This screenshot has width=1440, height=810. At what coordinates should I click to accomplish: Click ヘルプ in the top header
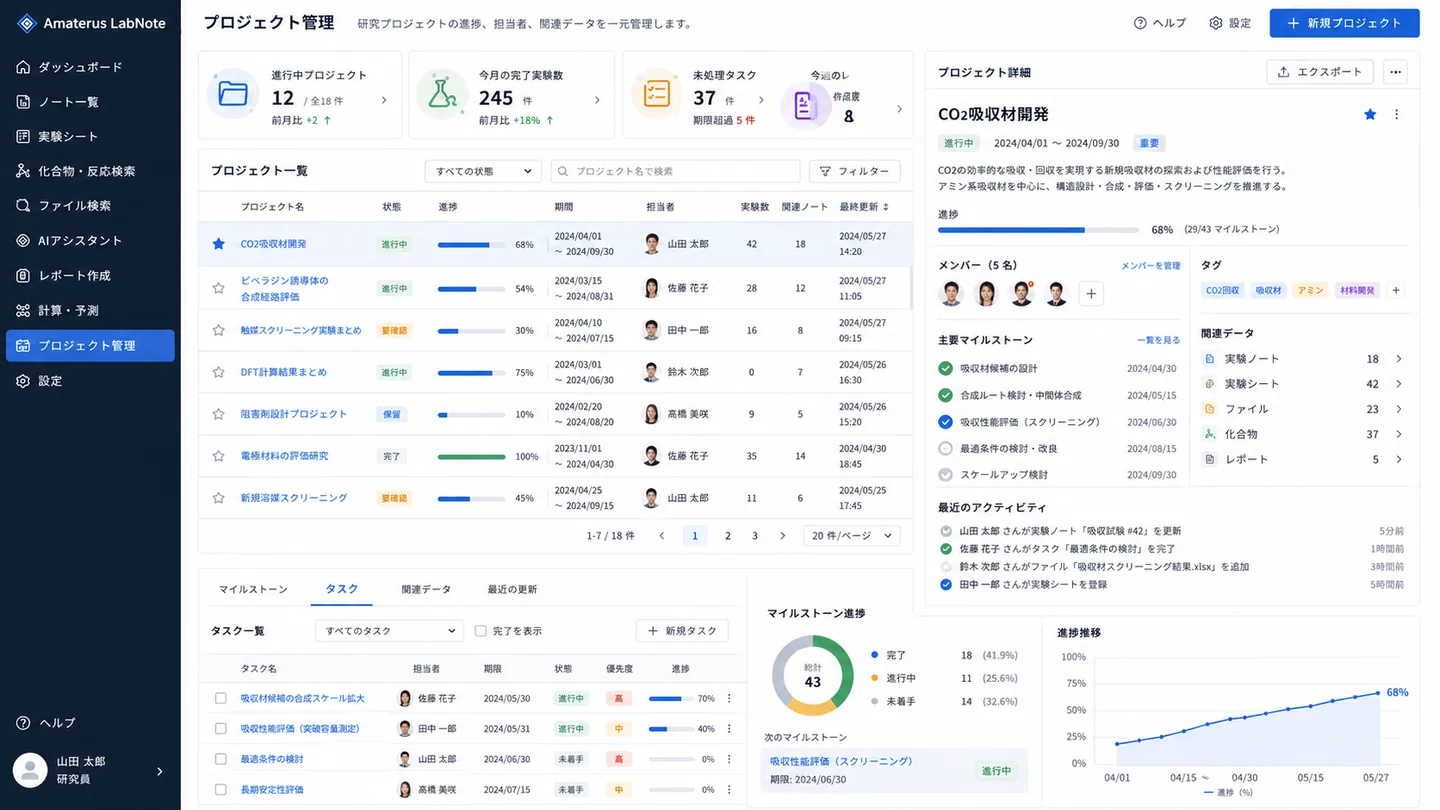point(1160,23)
